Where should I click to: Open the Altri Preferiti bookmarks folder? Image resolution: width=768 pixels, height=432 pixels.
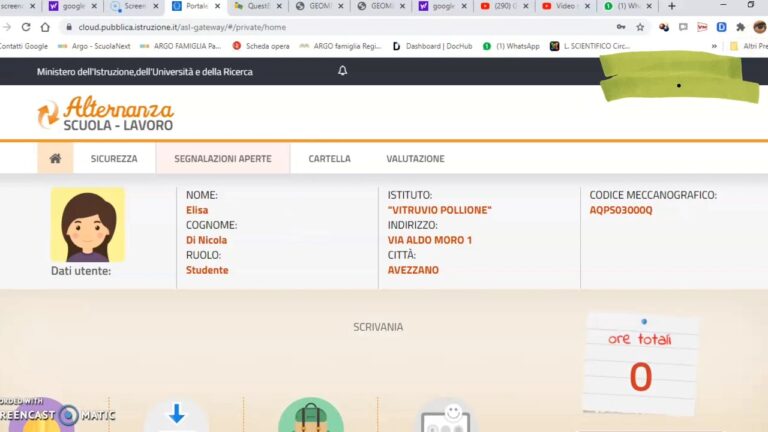click(x=748, y=46)
